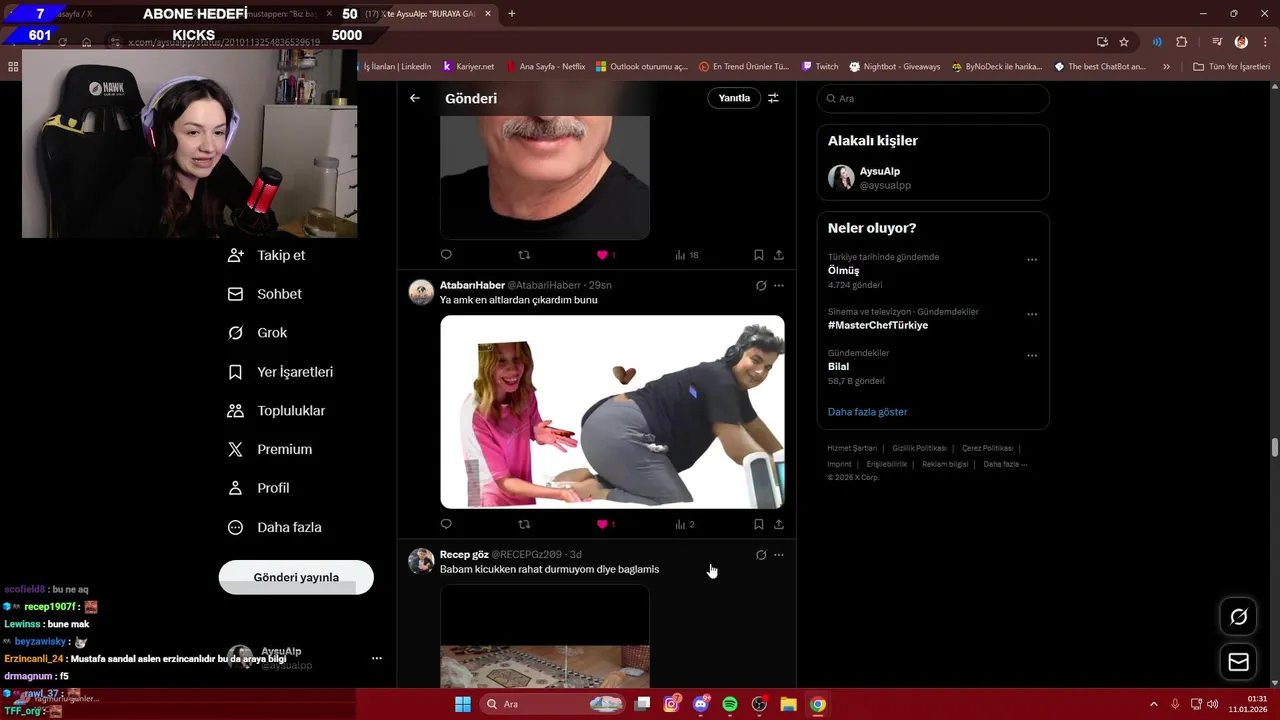
Task: Open the Bilal trending topic
Action: tap(838, 366)
